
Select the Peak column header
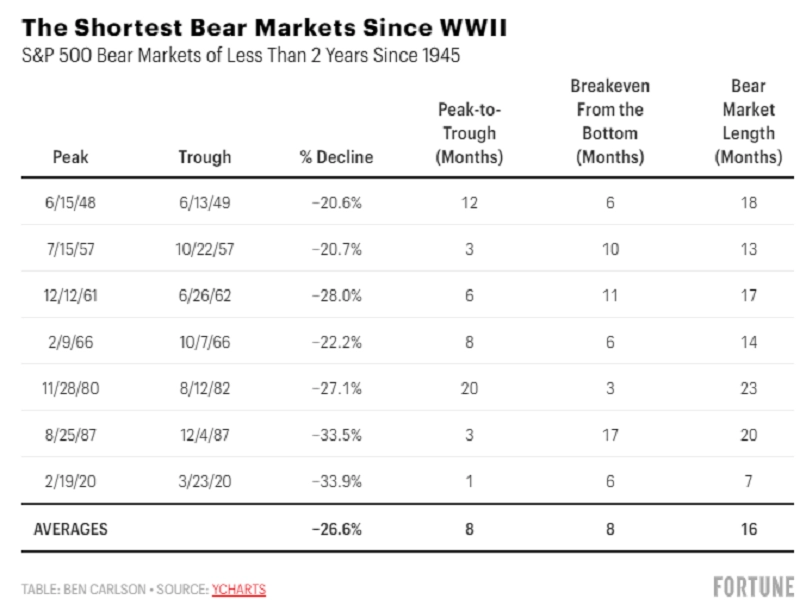(x=70, y=157)
